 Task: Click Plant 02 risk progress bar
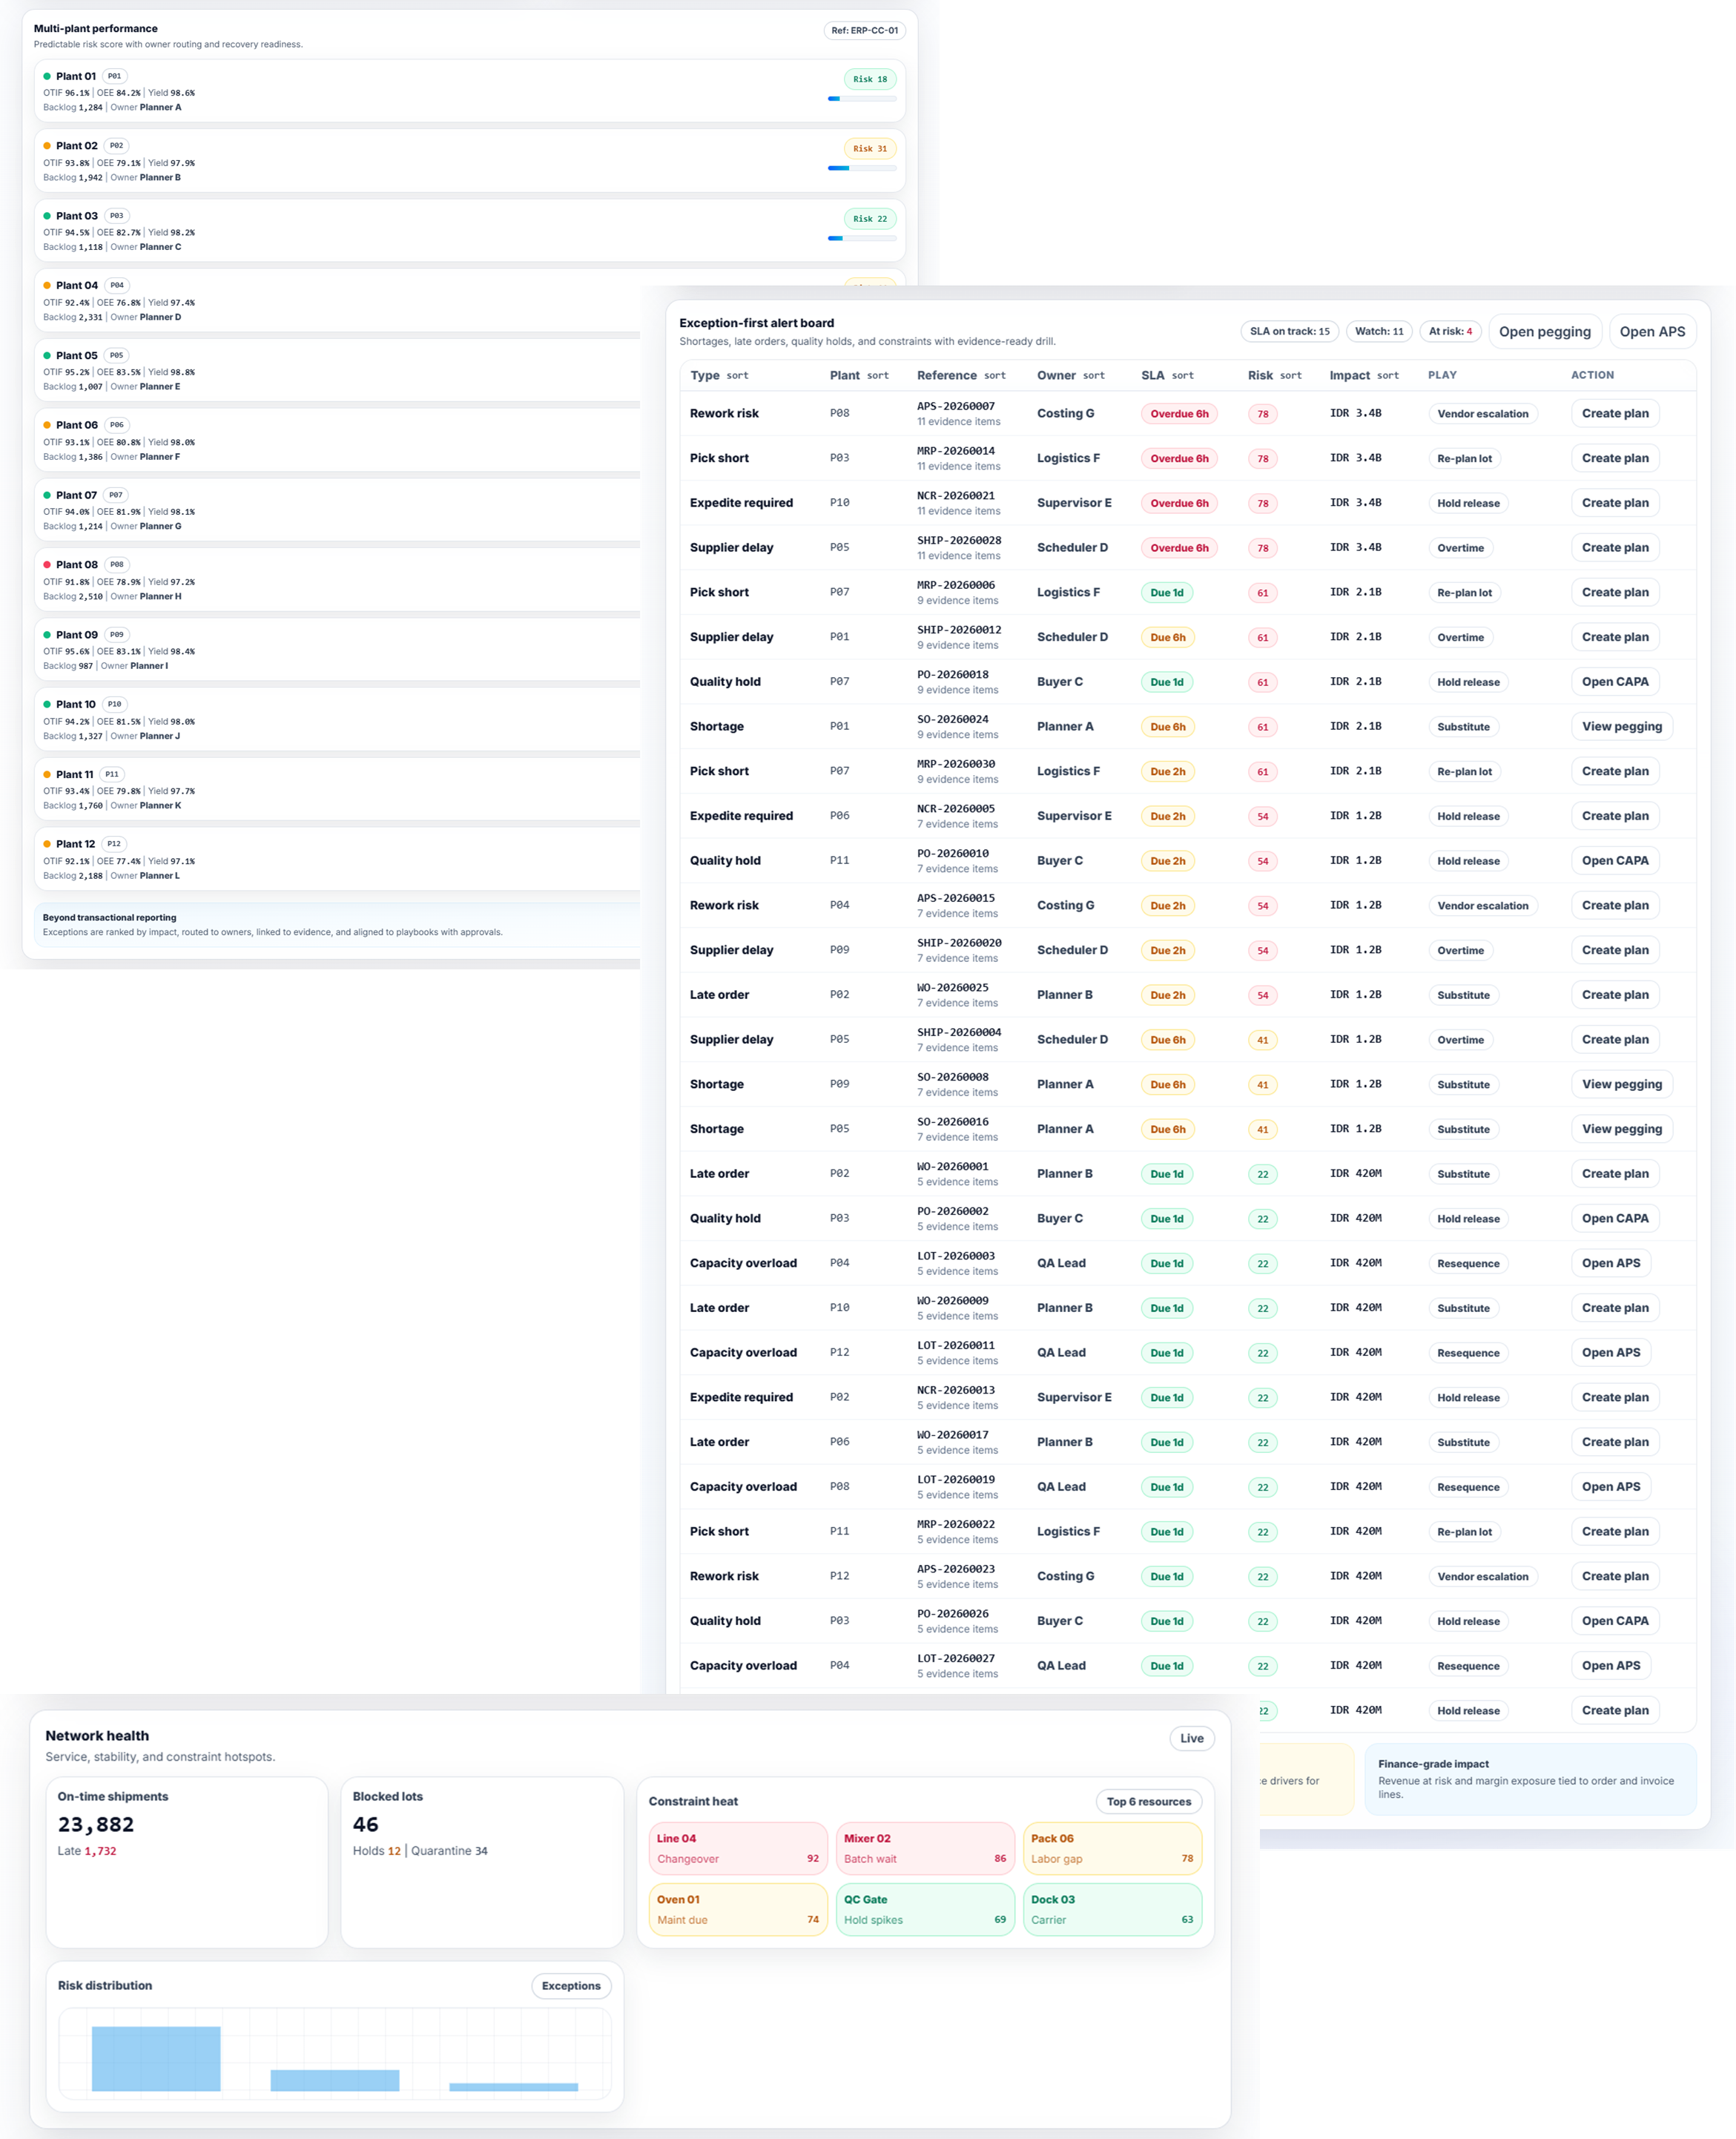tap(862, 168)
